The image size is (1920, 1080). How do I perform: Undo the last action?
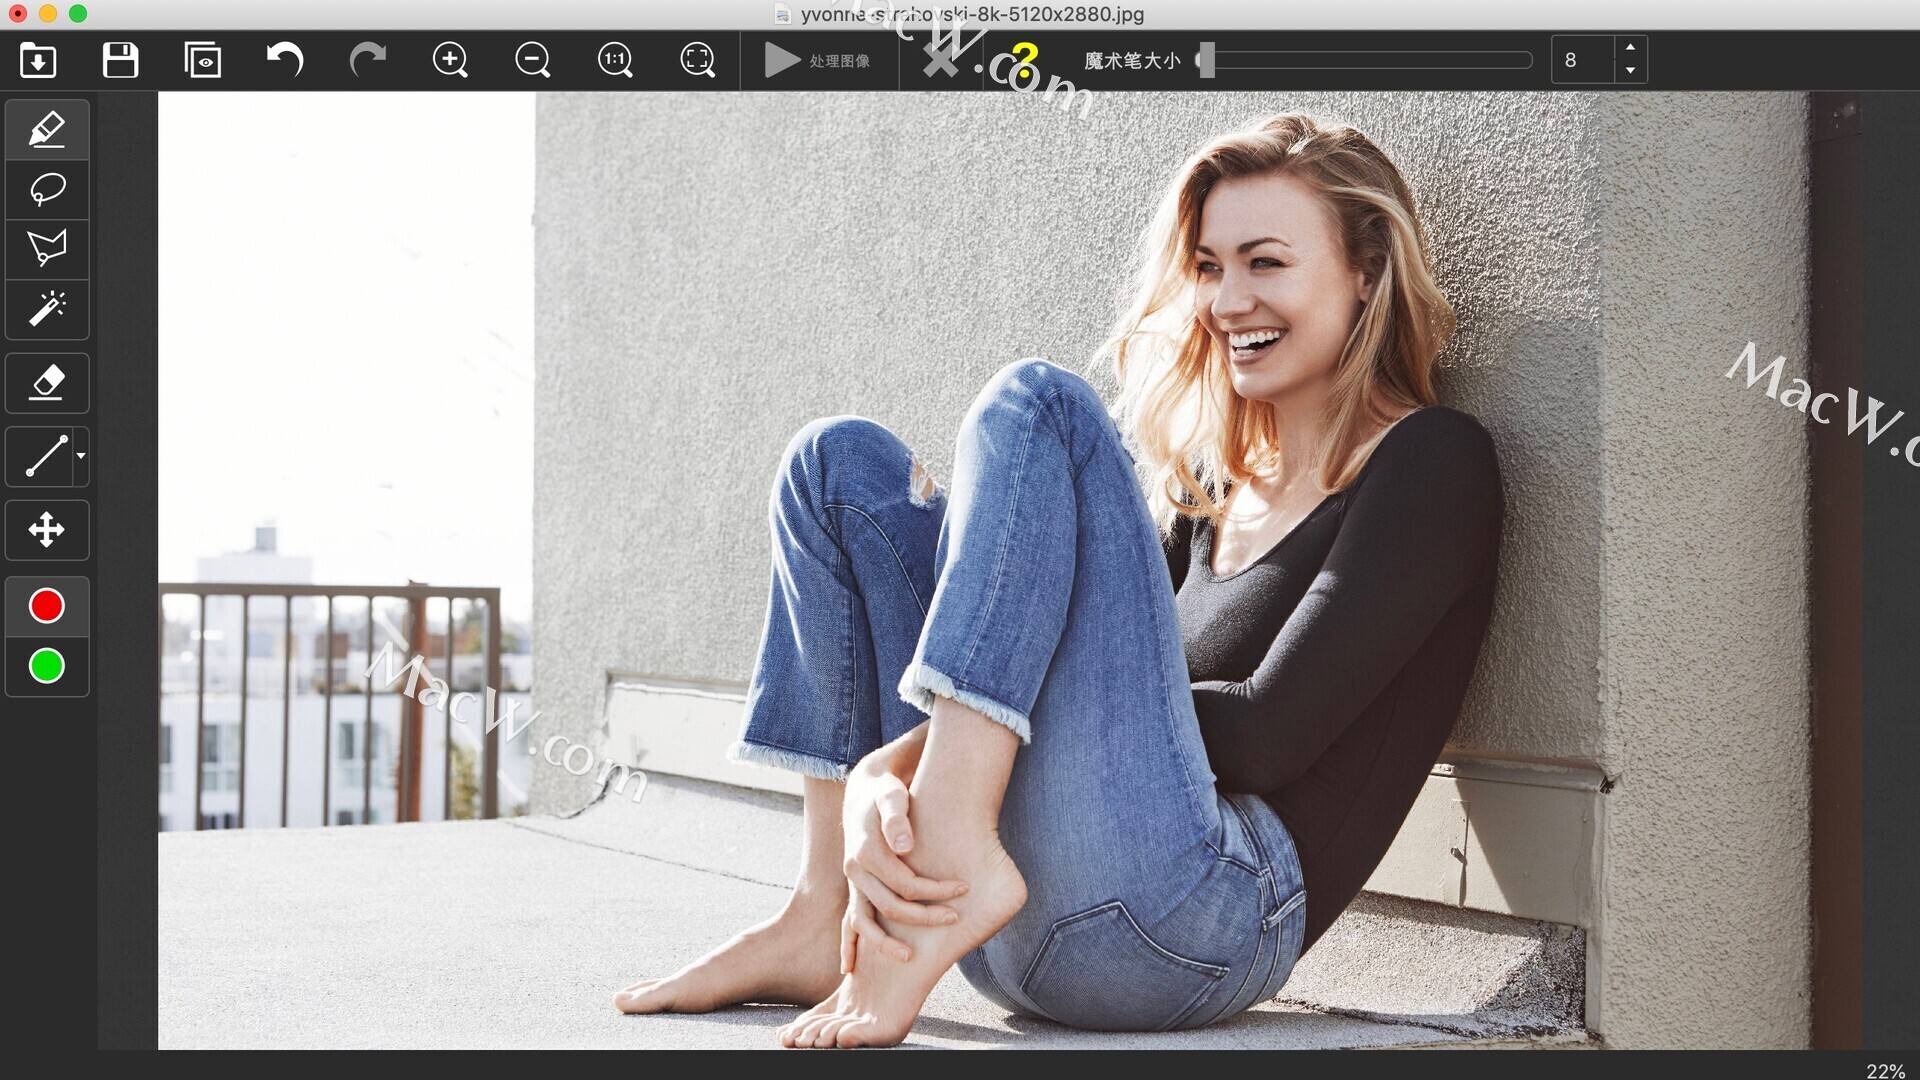click(285, 60)
